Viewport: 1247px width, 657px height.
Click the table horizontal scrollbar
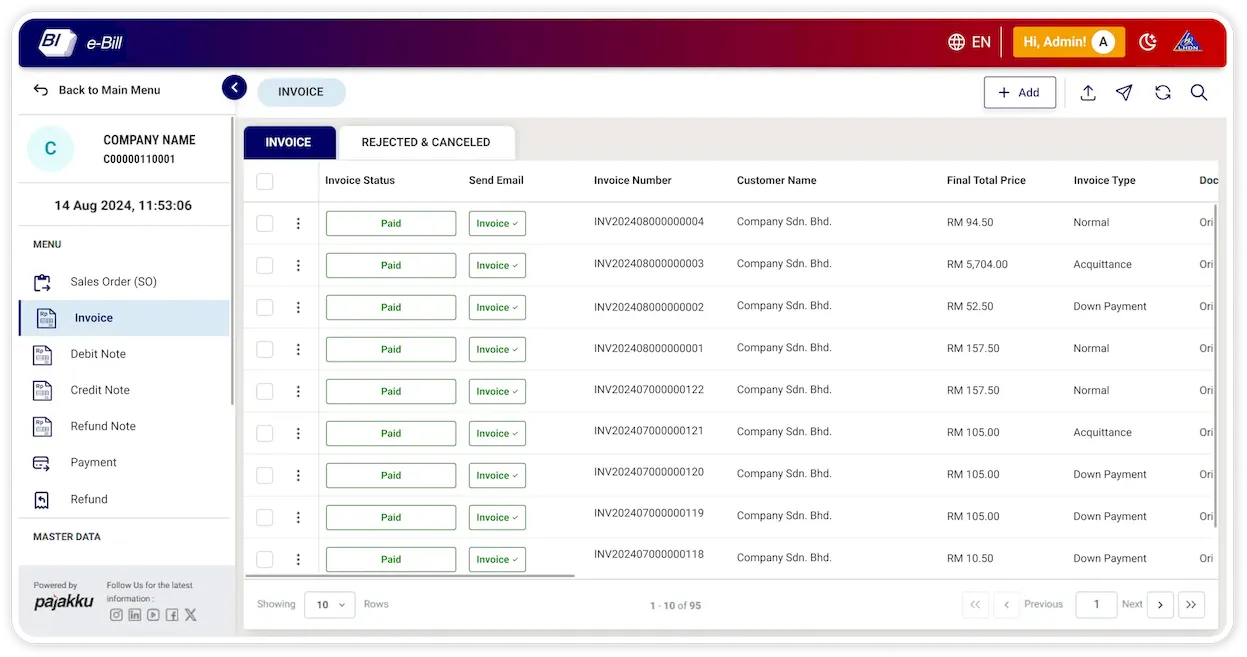(x=410, y=576)
